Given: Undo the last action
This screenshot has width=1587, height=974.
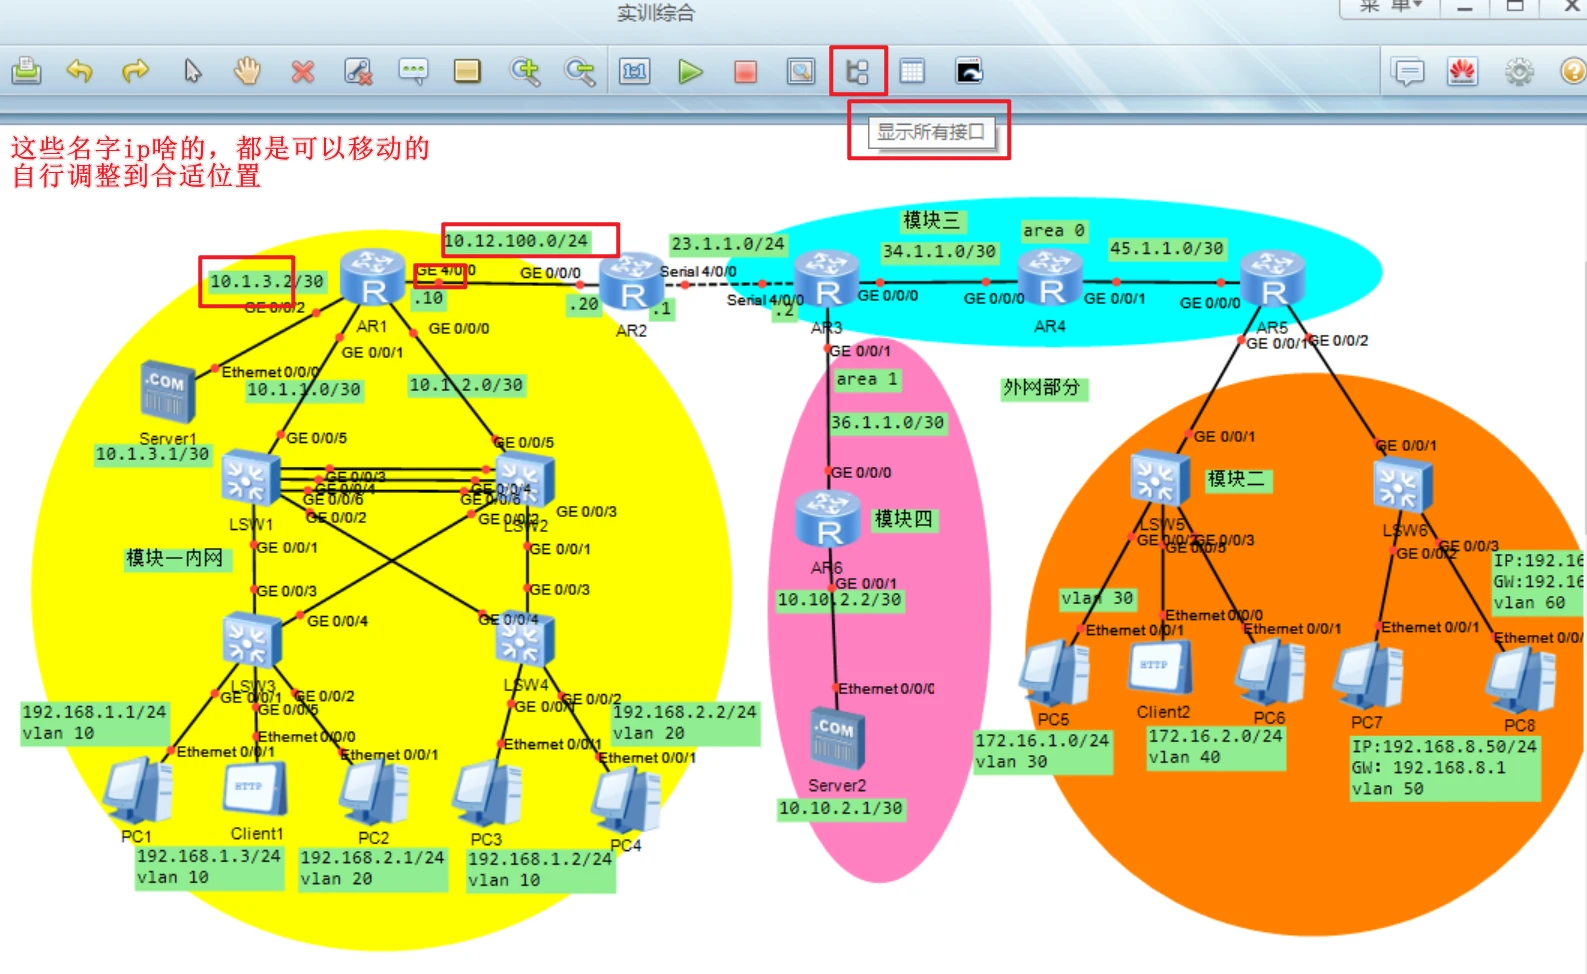Looking at the screenshot, I should point(80,71).
